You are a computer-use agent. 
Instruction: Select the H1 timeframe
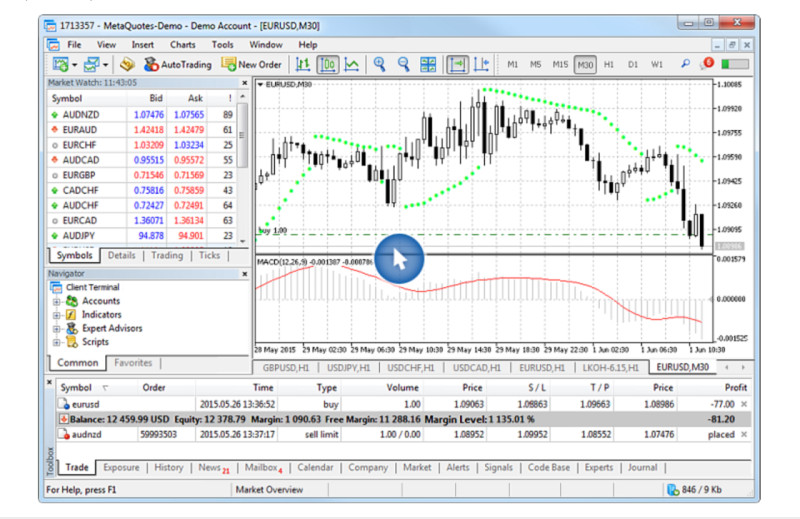[x=609, y=65]
